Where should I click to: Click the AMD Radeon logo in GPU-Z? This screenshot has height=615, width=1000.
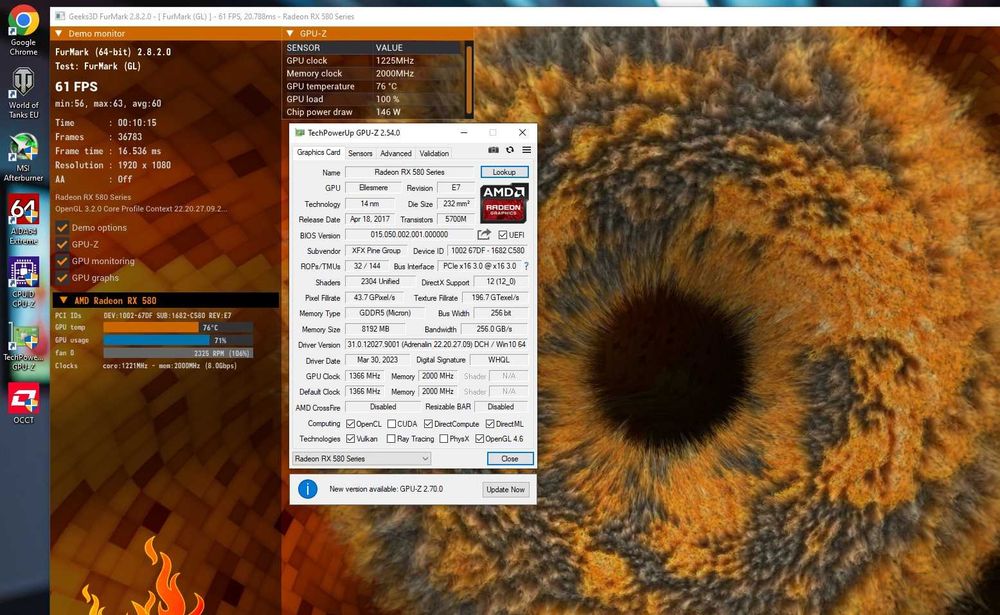pos(504,203)
